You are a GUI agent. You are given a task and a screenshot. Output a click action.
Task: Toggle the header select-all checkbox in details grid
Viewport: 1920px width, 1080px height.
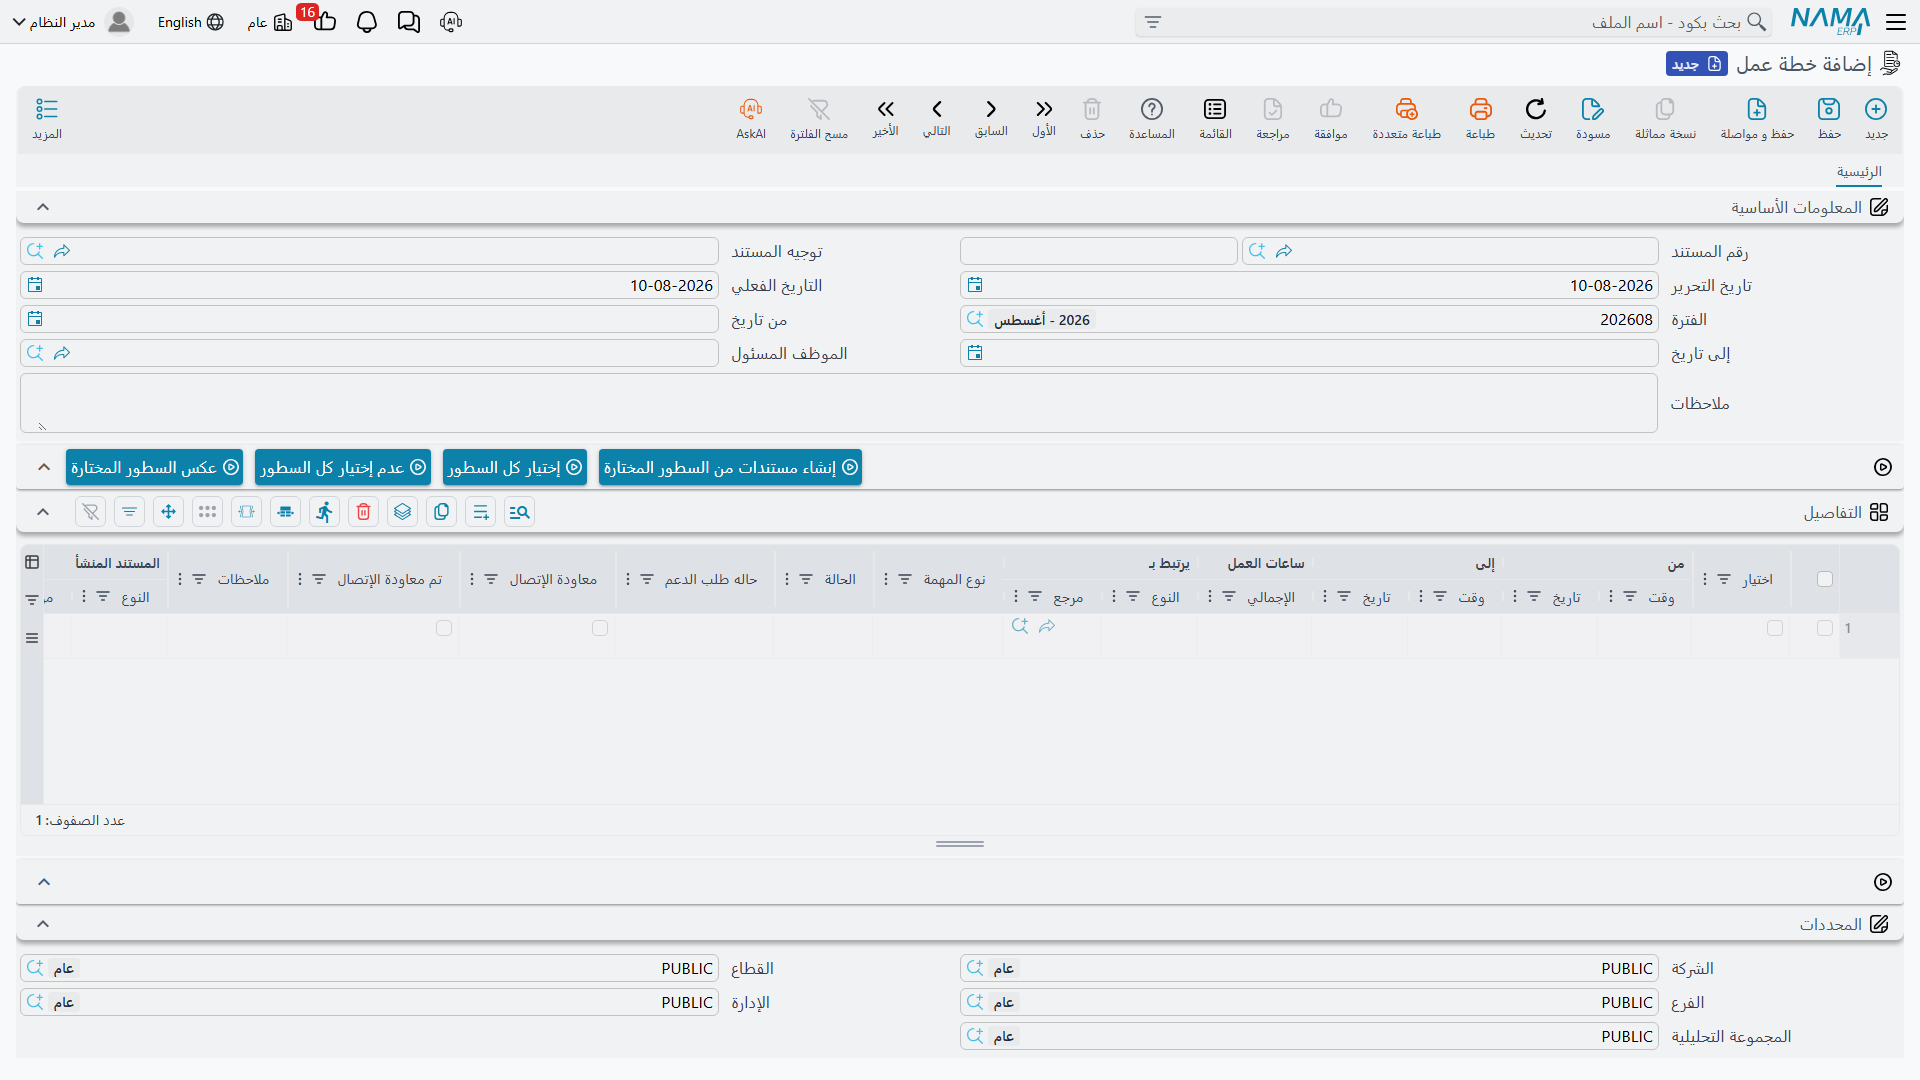(1825, 579)
